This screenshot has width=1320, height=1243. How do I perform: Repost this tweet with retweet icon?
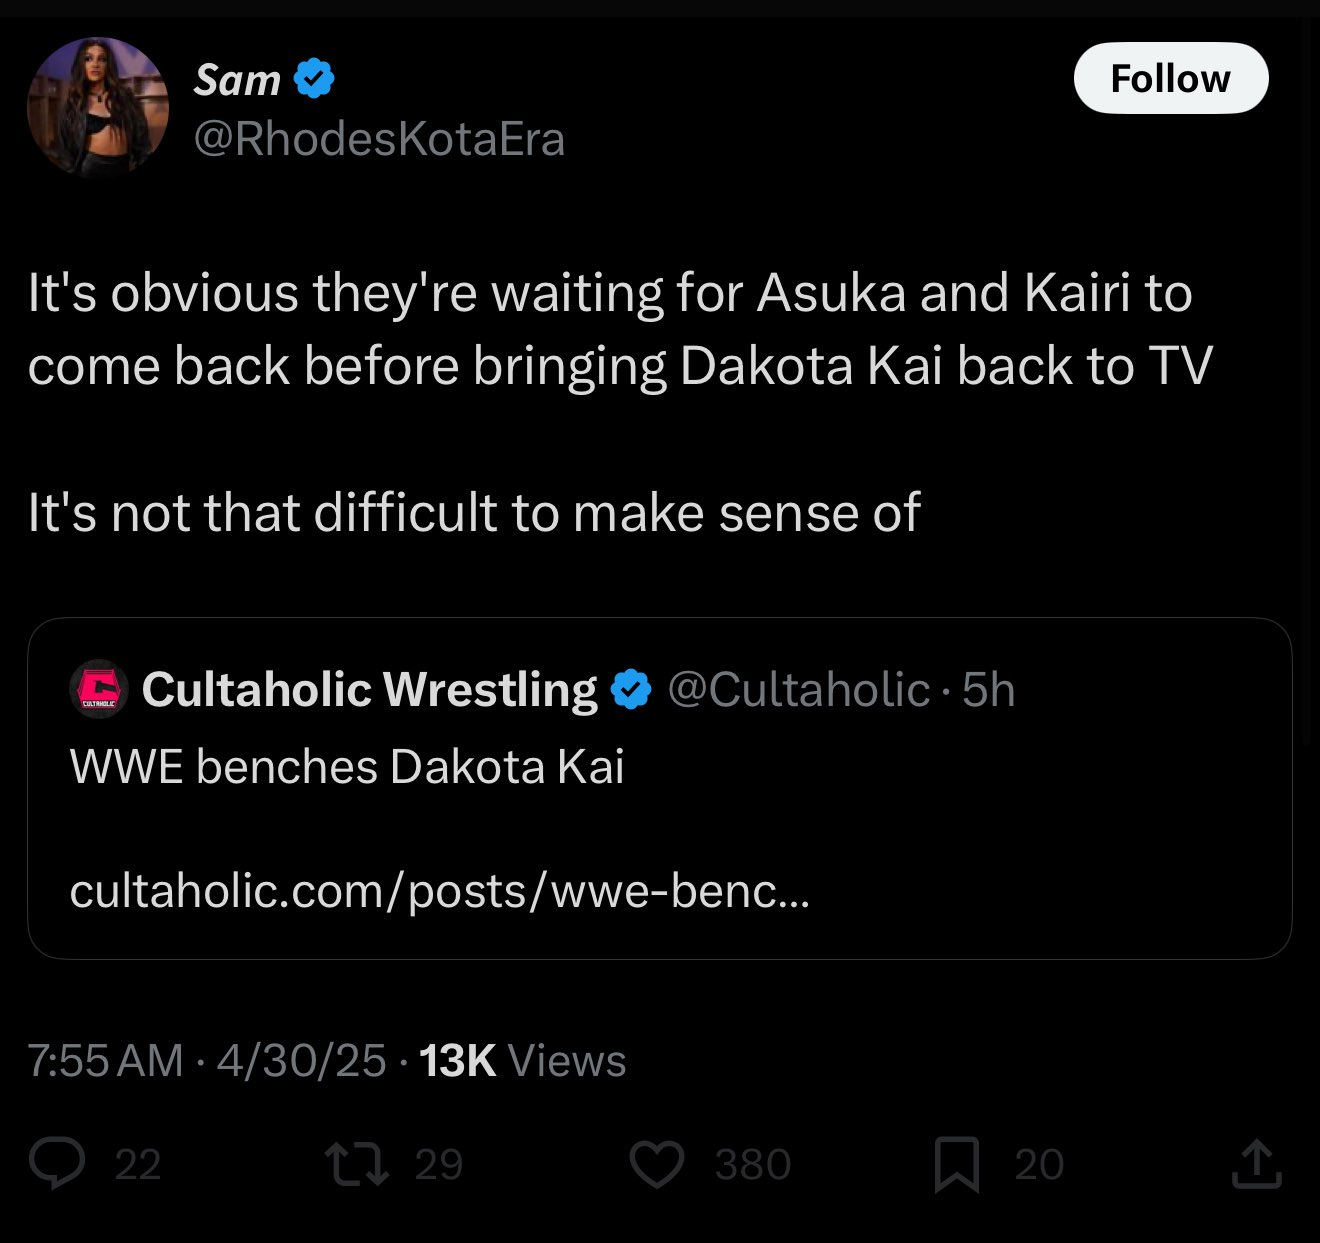coord(357,1164)
